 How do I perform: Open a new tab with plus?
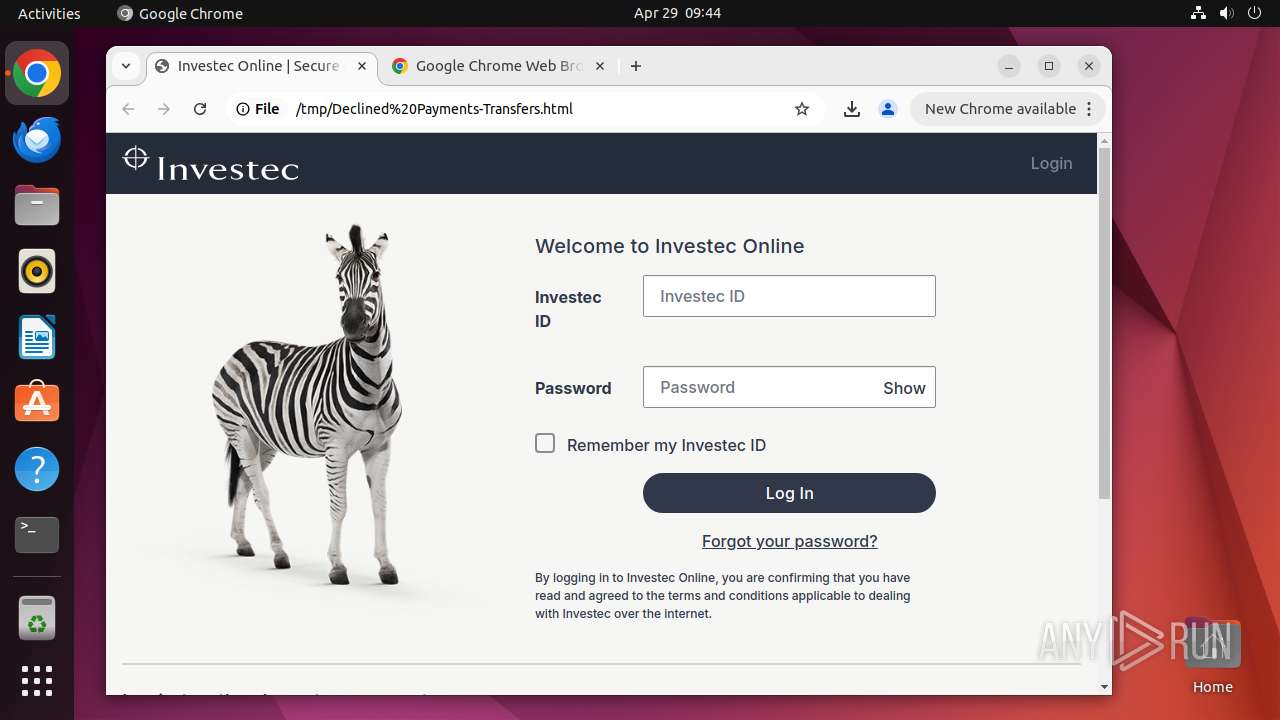(x=636, y=66)
